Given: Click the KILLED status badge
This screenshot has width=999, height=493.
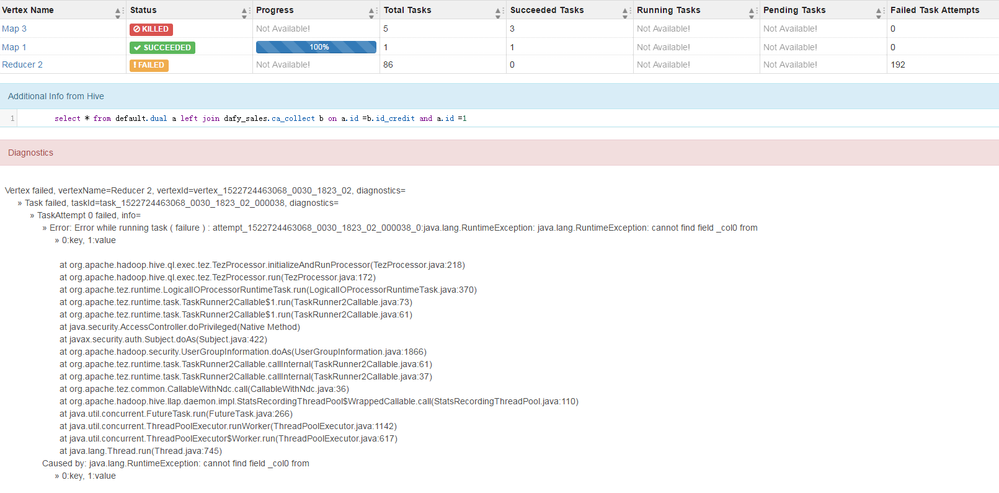Looking at the screenshot, I should [x=151, y=29].
